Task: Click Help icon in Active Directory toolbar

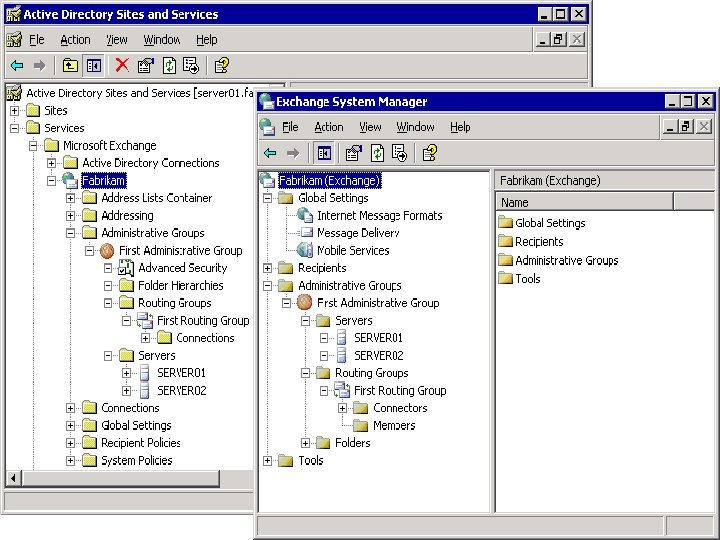Action: 222,66
